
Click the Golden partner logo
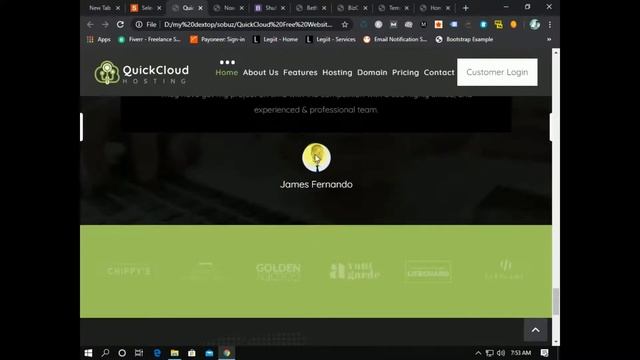[x=278, y=271]
